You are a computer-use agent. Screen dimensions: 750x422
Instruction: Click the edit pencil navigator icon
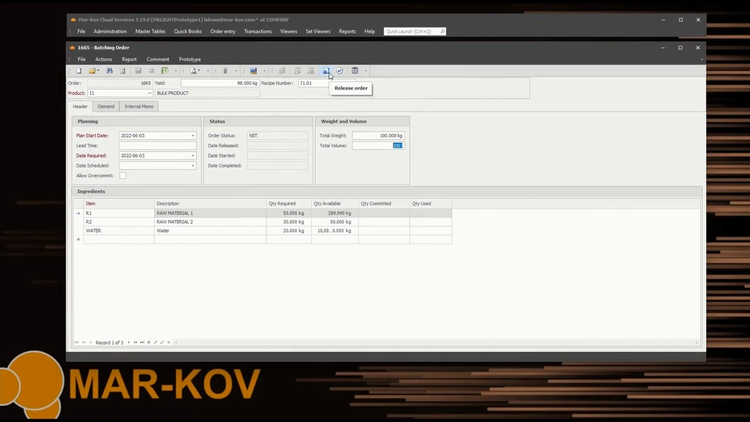[155, 343]
